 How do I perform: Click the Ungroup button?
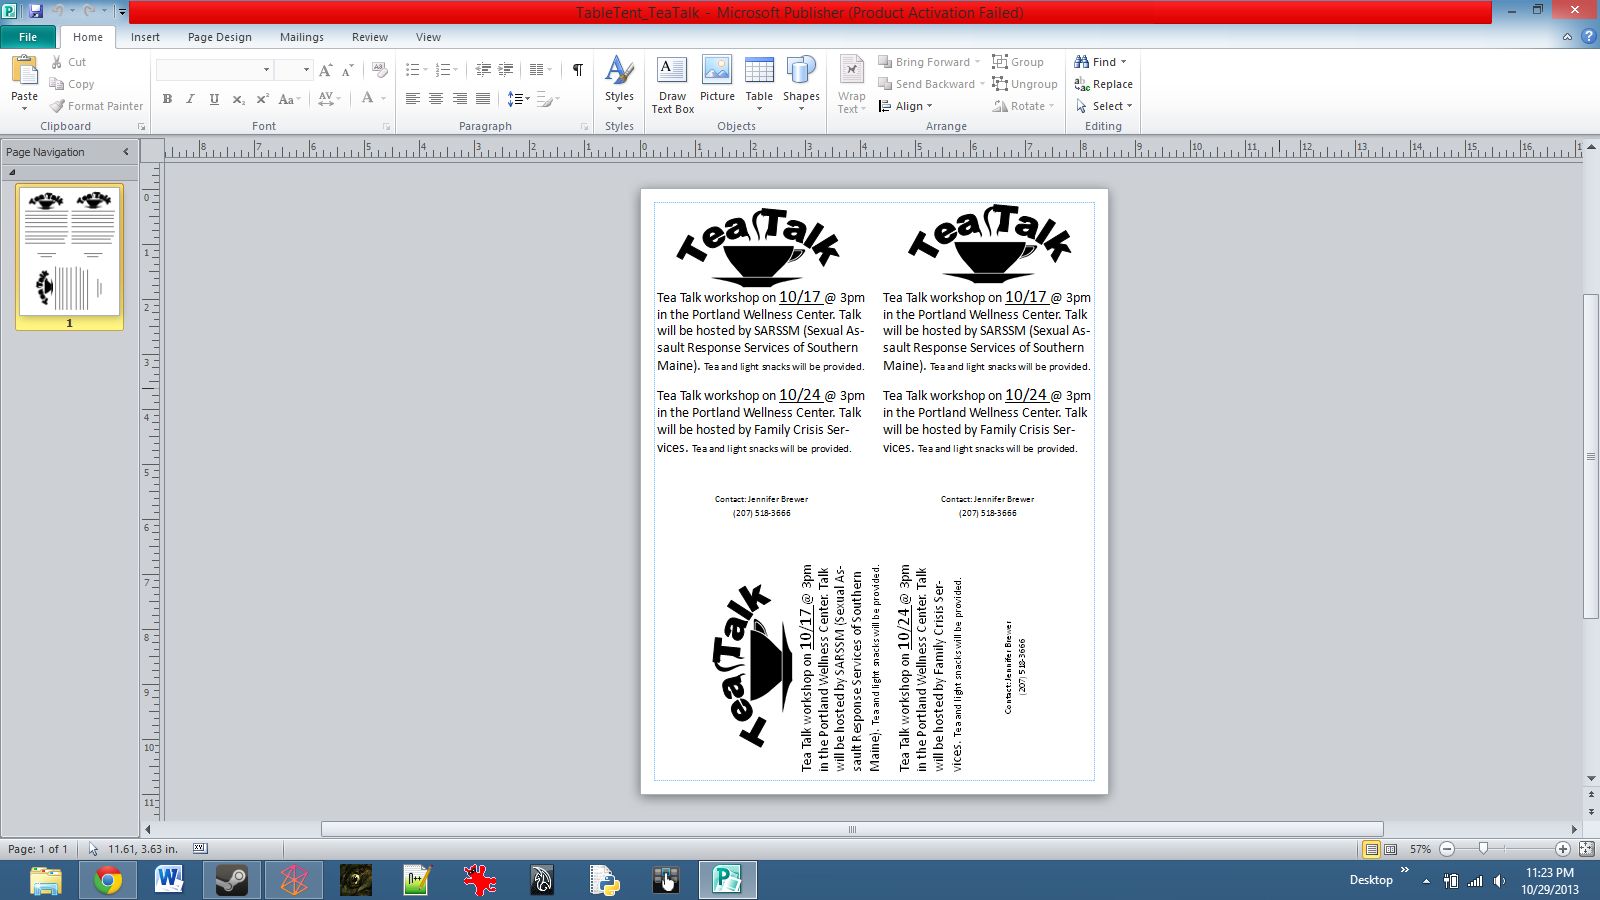(x=1025, y=84)
